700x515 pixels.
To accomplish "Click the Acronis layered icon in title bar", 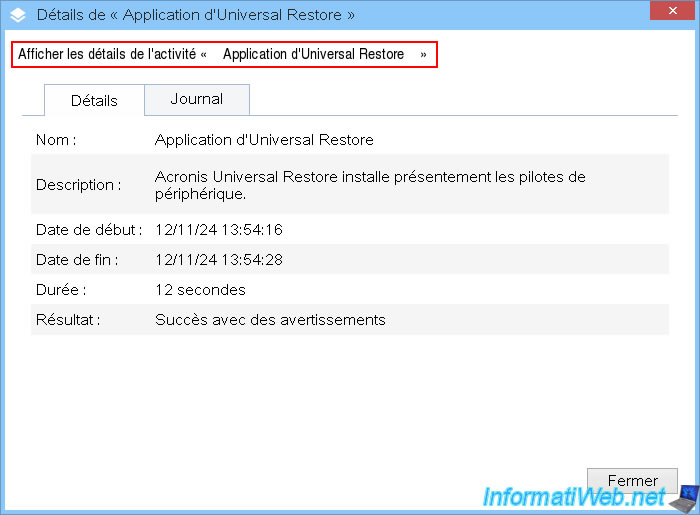I will pos(18,15).
